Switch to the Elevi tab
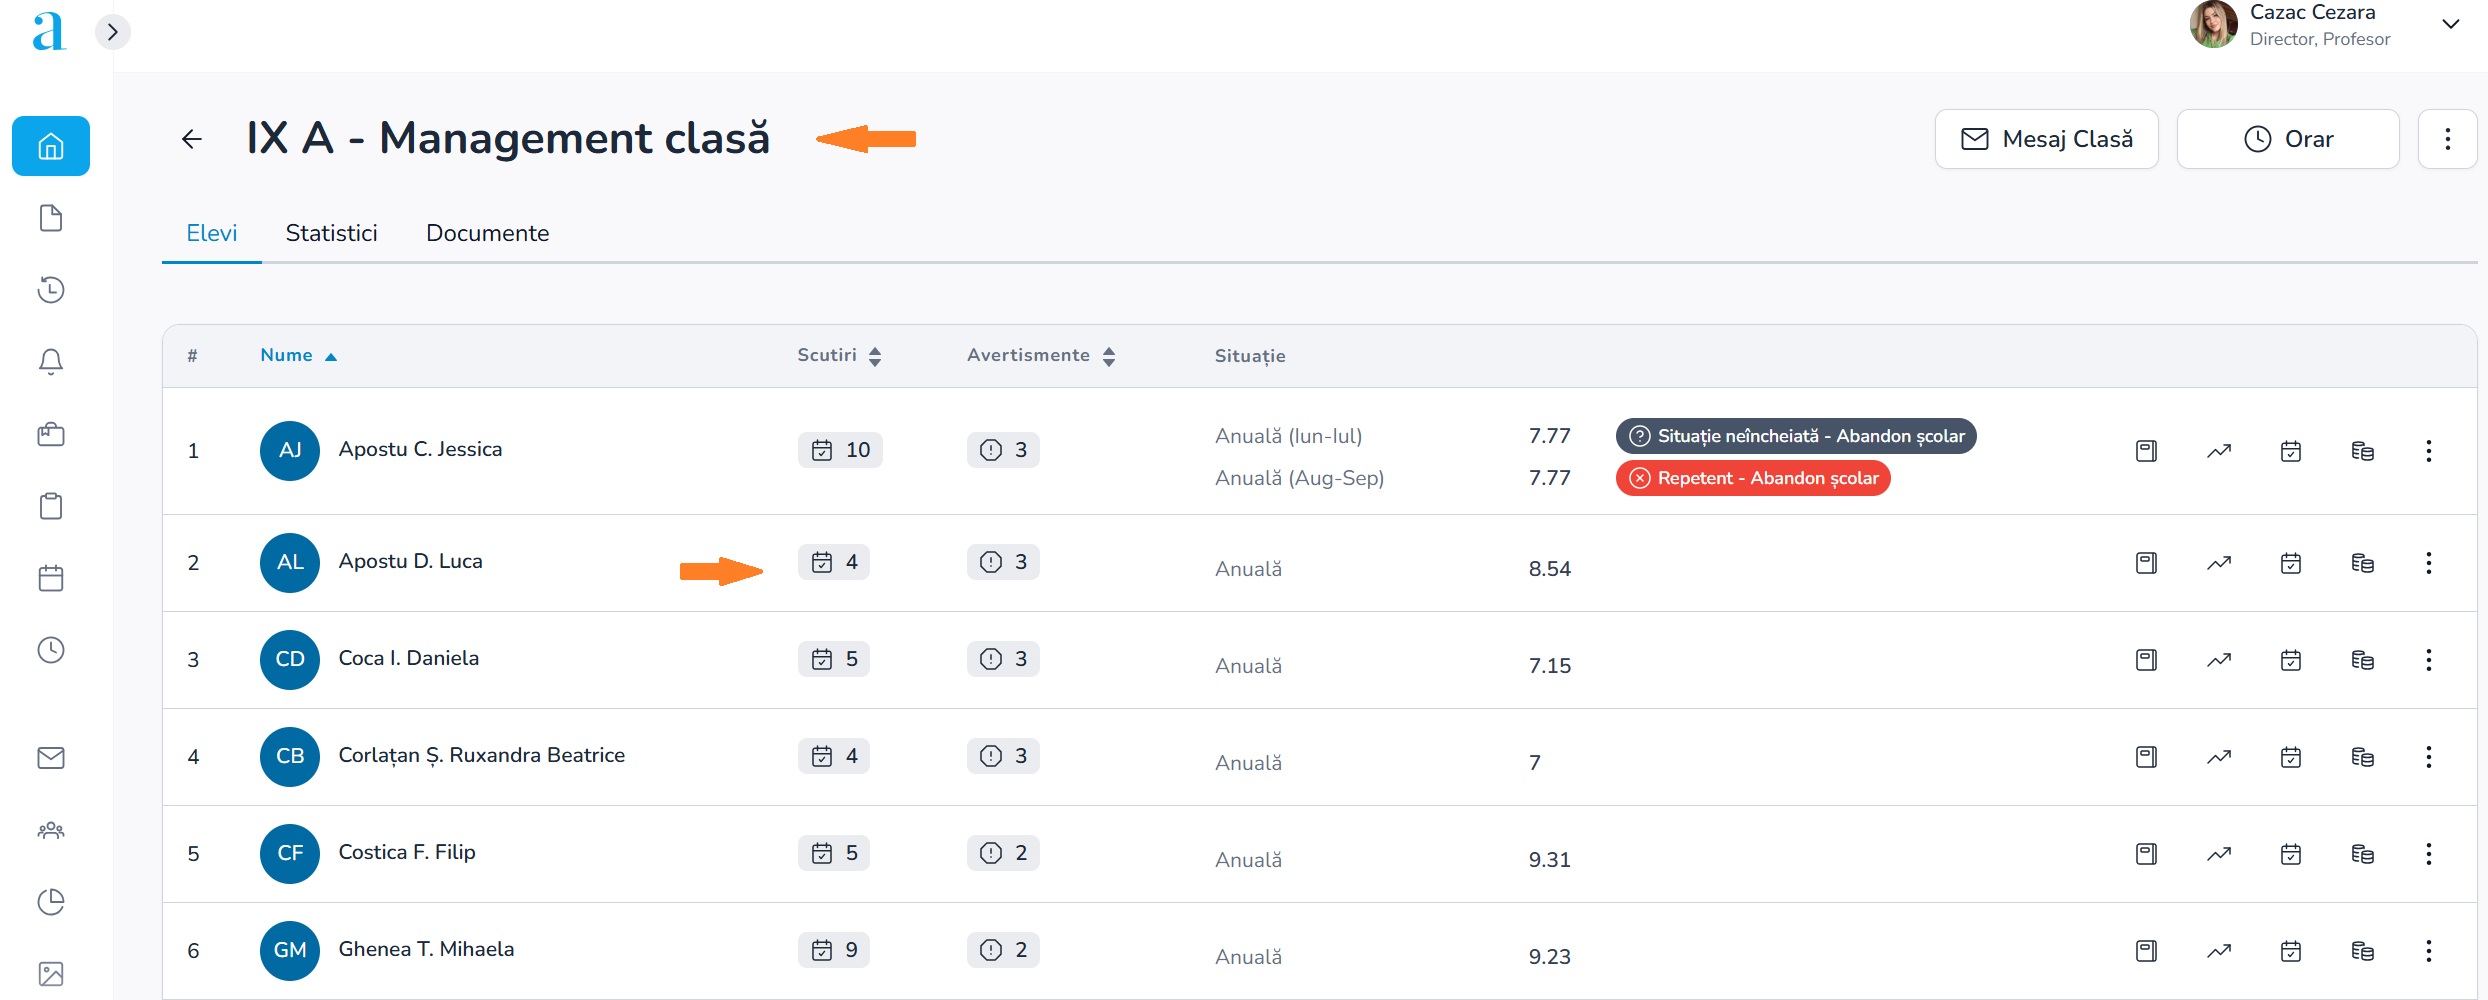The height and width of the screenshot is (1000, 2488). tap(212, 233)
